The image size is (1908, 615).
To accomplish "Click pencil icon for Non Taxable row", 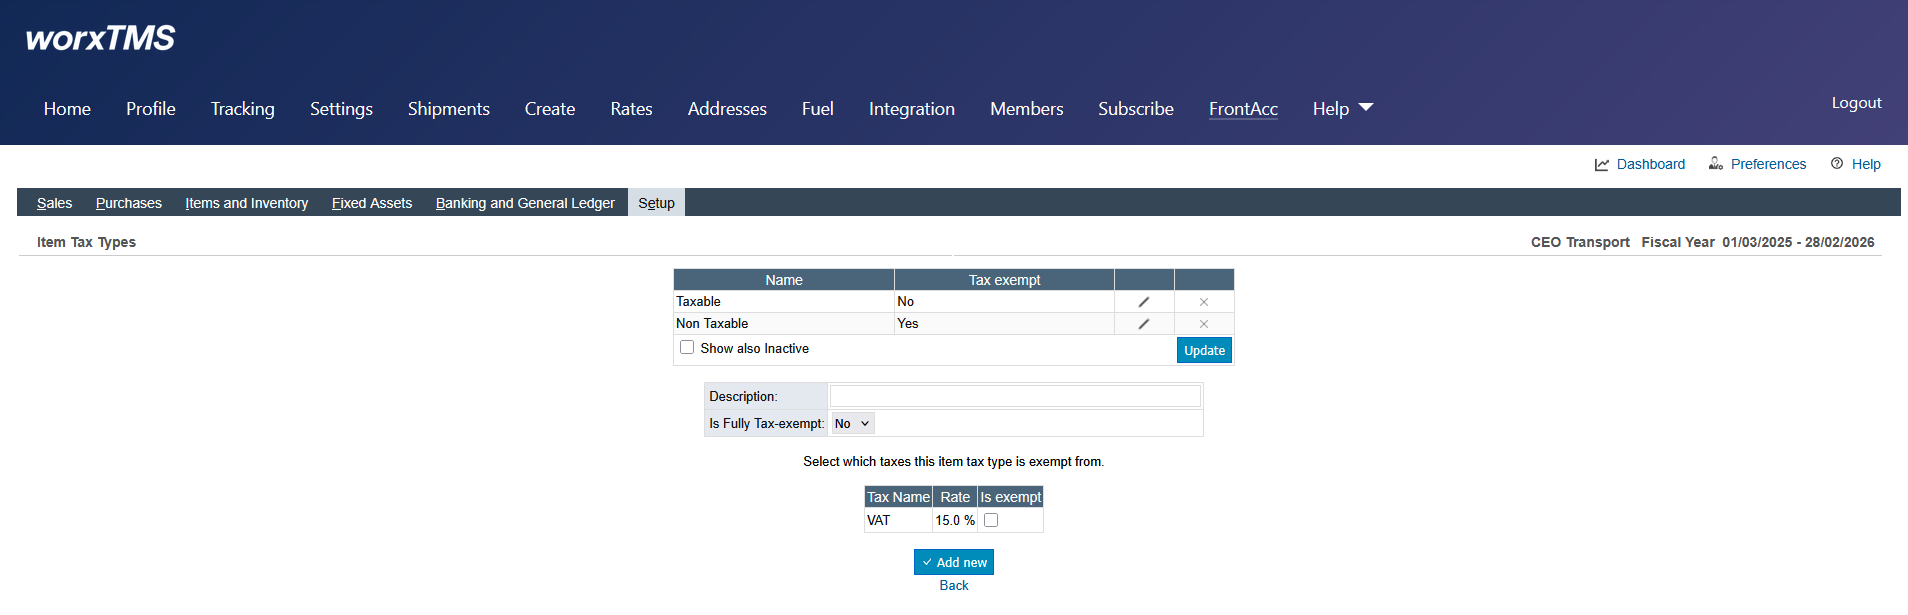I will pyautogui.click(x=1143, y=324).
